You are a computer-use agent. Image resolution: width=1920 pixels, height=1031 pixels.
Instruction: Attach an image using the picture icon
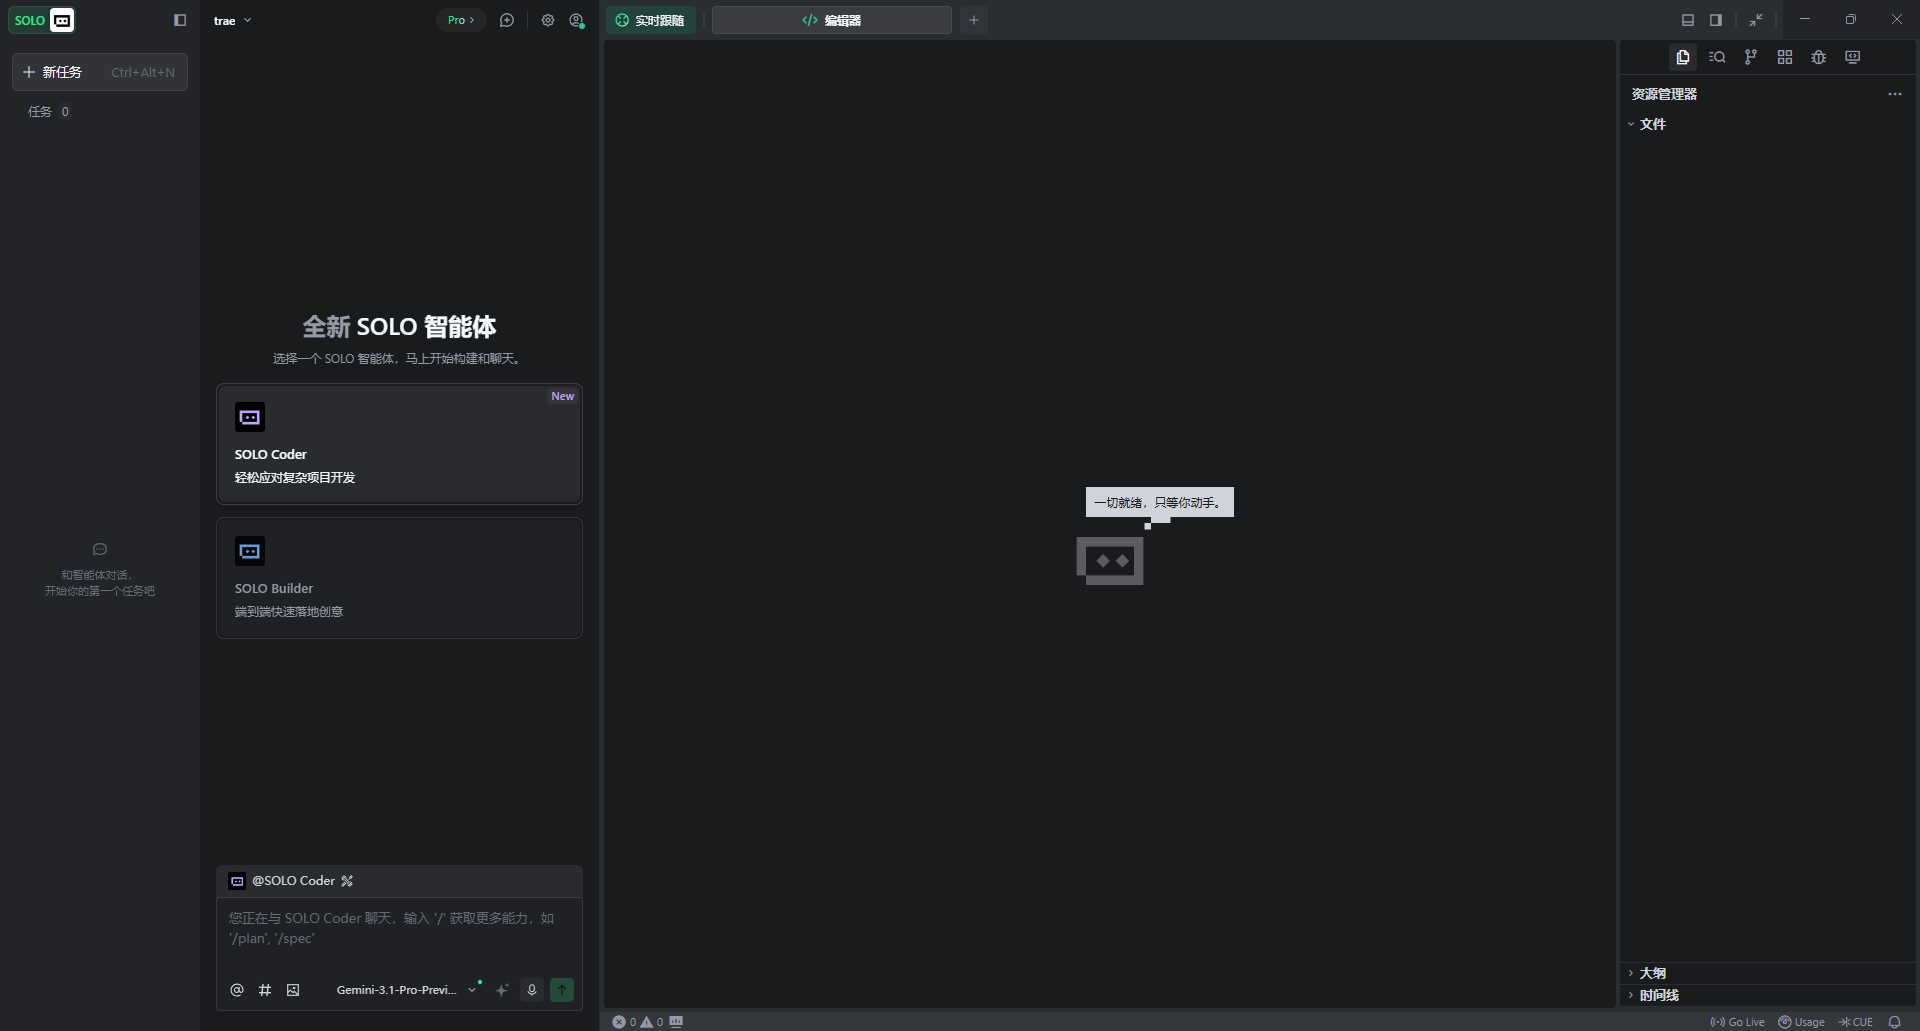click(293, 990)
